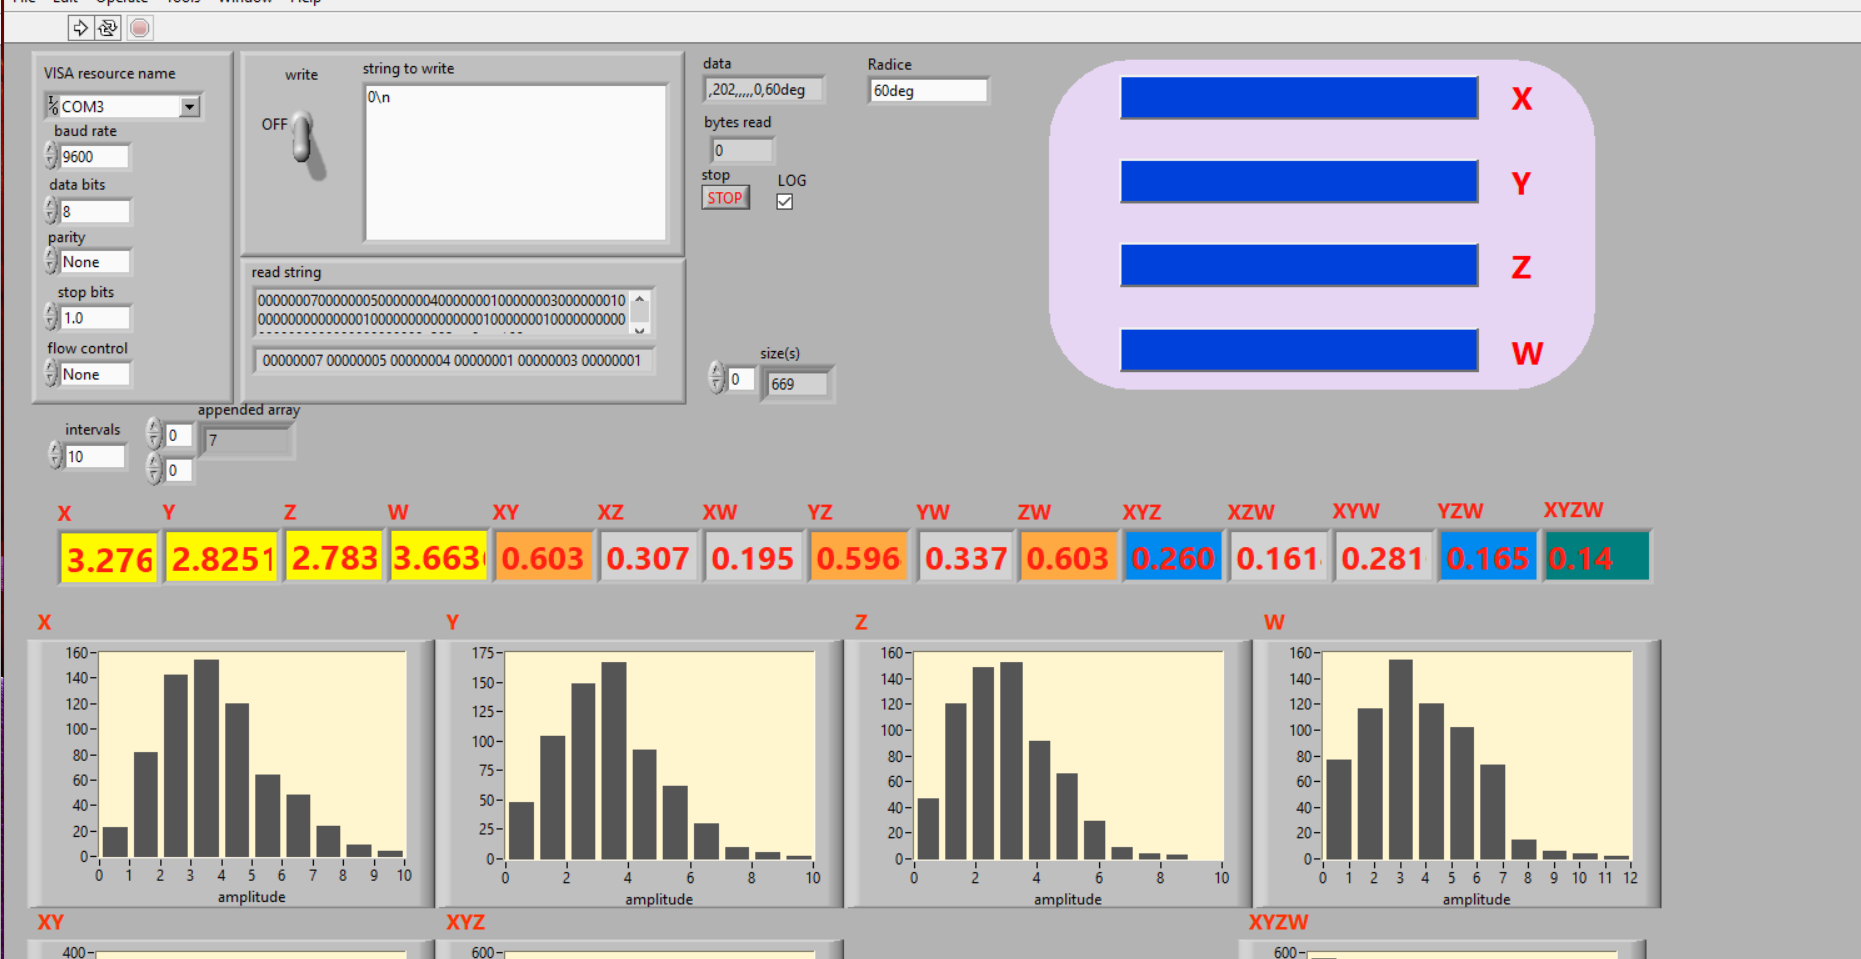1861x959 pixels.
Task: Click the flow control None selector
Action: click(94, 374)
